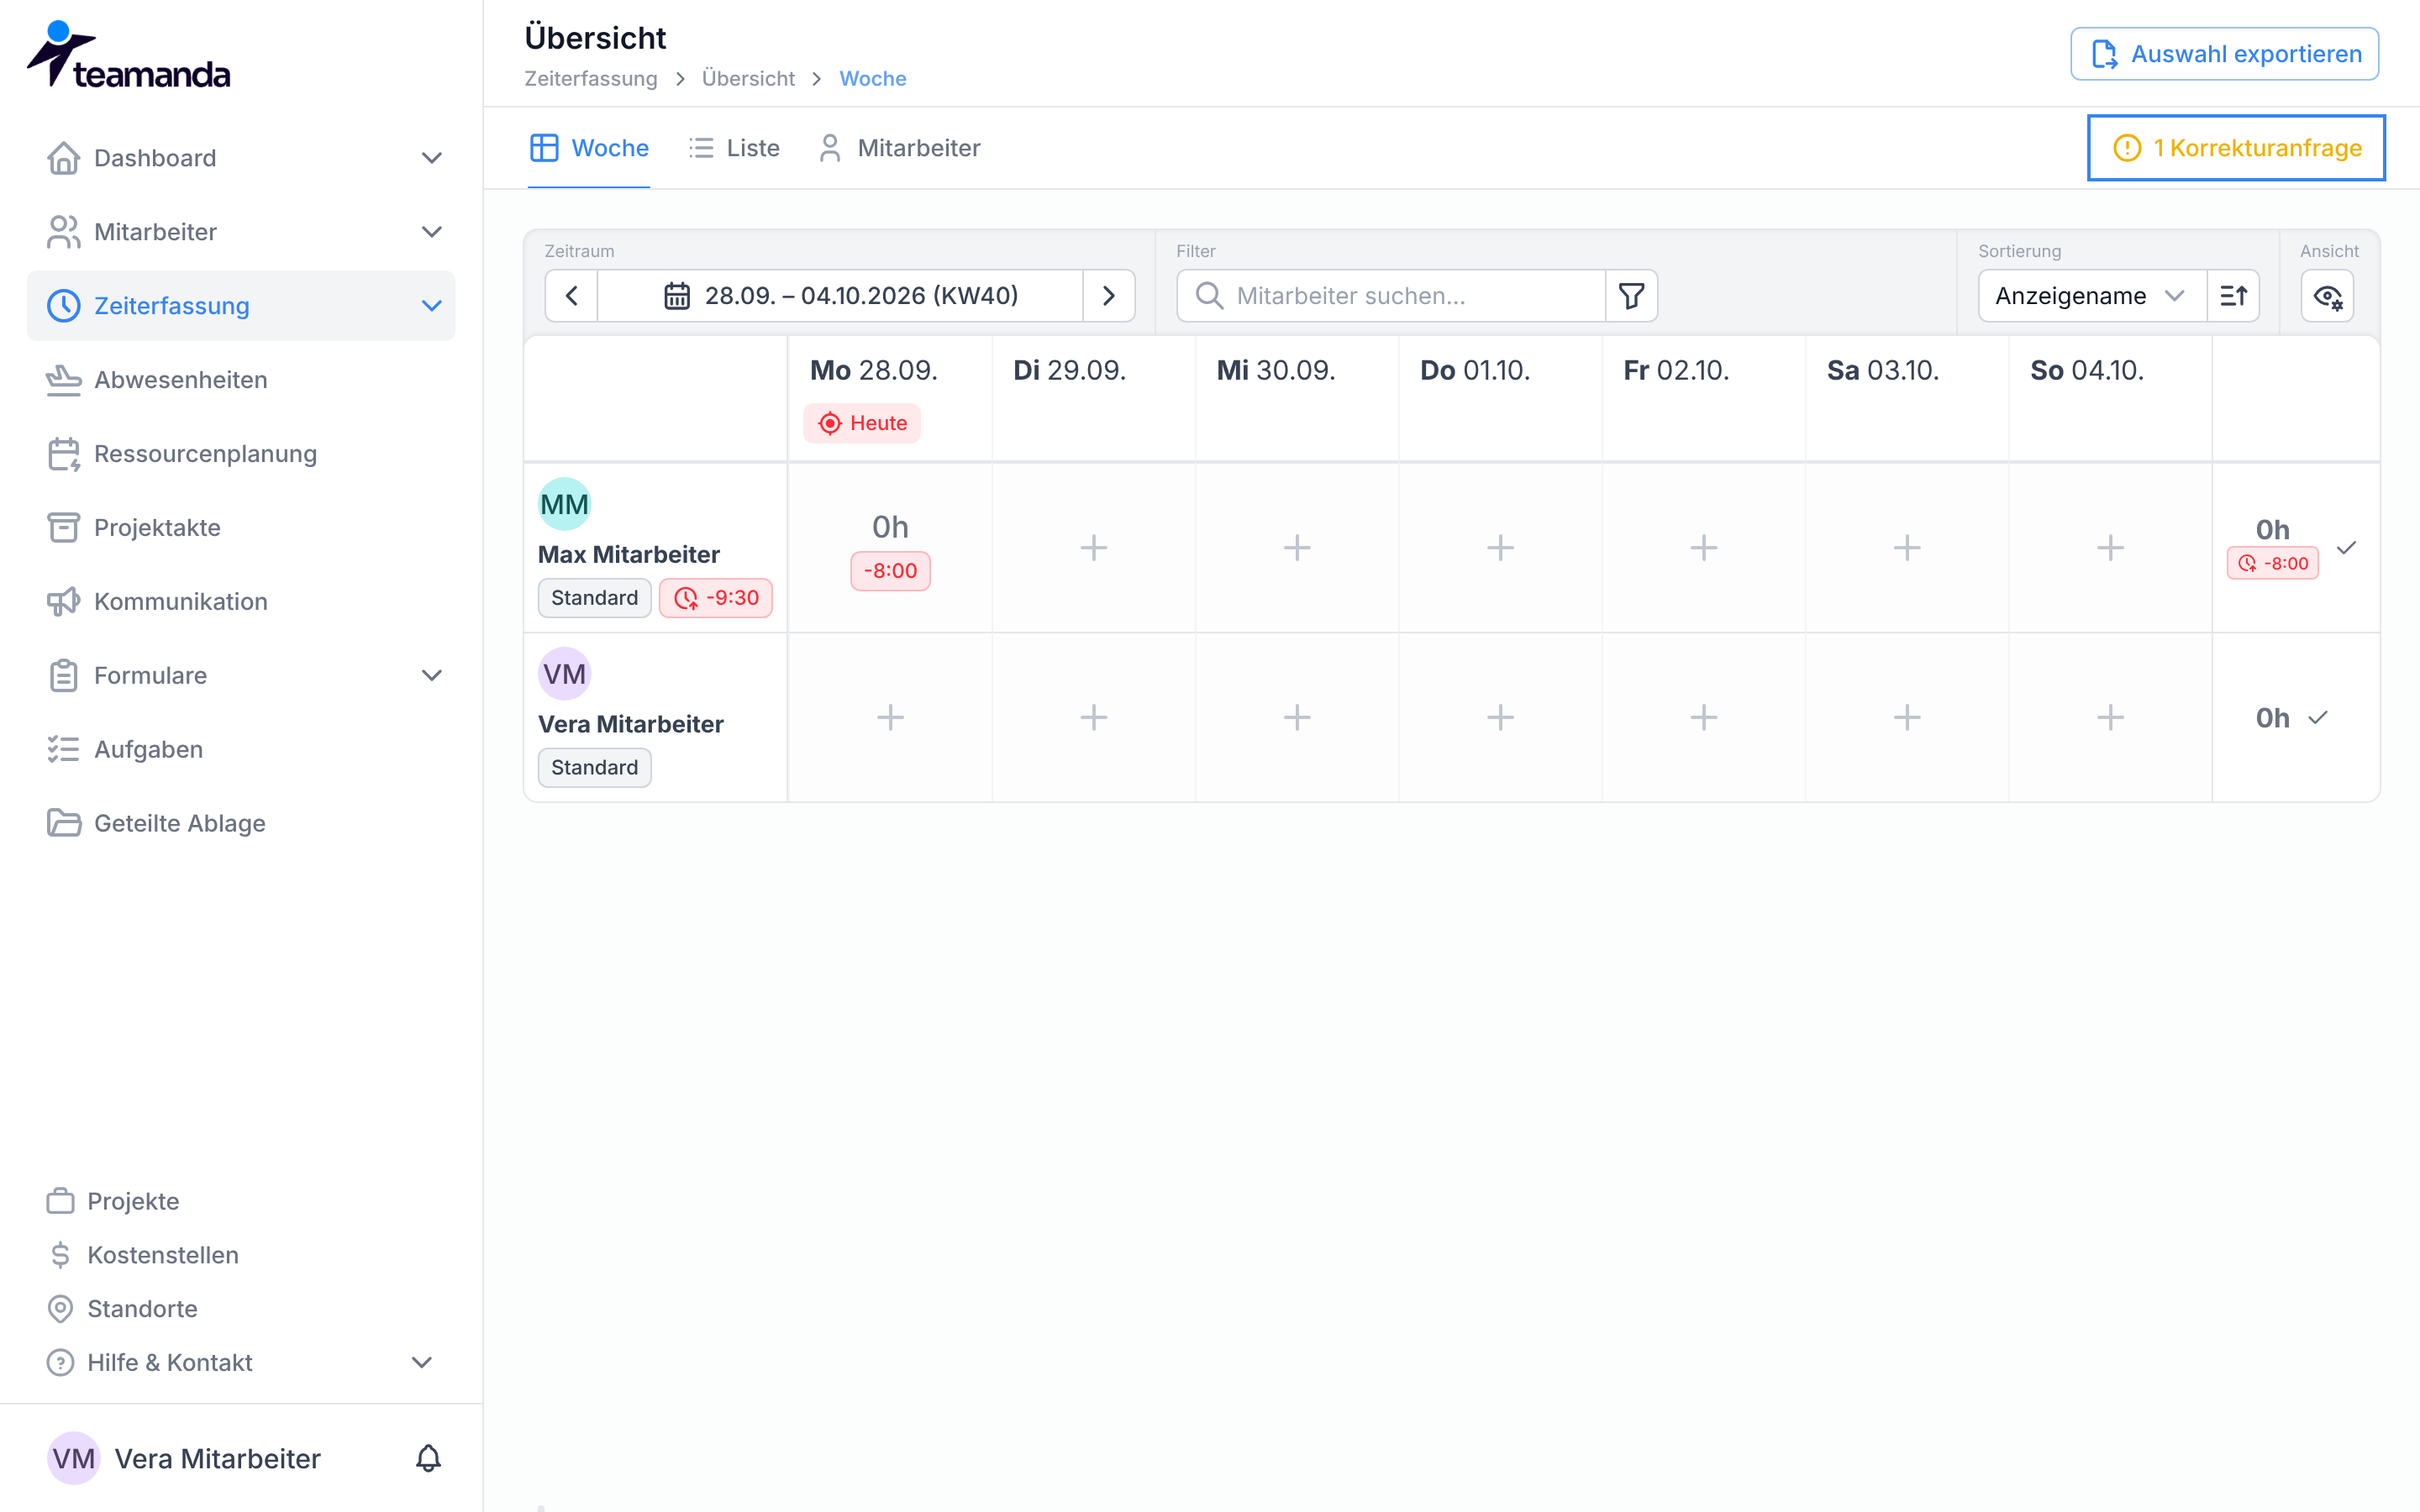
Task: Click the Auswahl exportieren button
Action: (x=2224, y=54)
